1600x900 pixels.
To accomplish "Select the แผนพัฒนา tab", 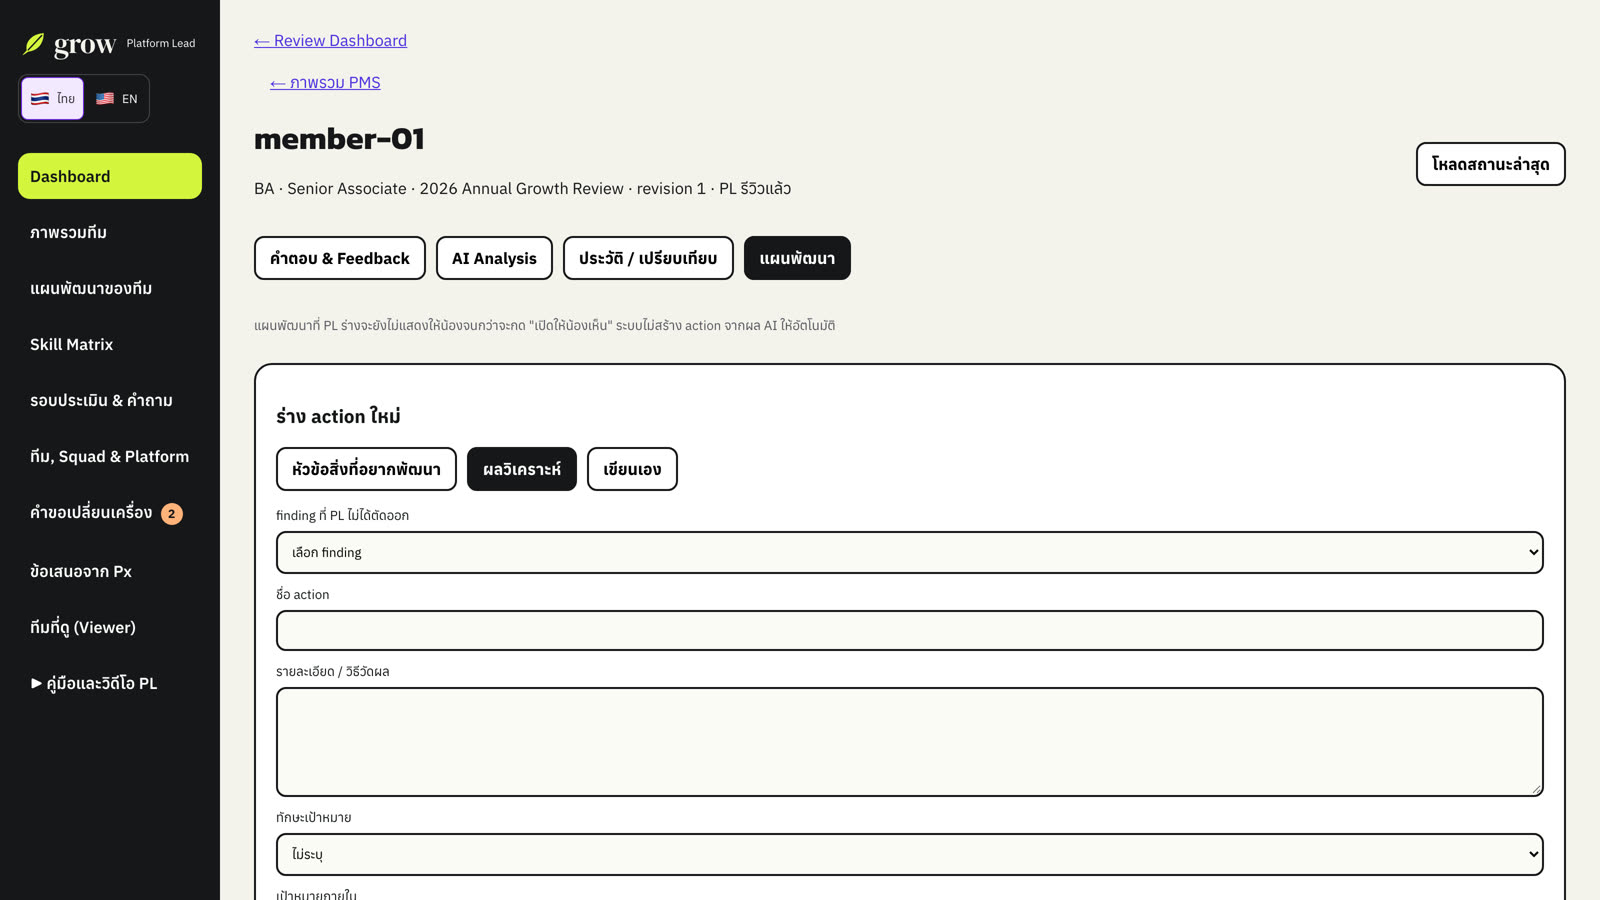I will click(797, 258).
